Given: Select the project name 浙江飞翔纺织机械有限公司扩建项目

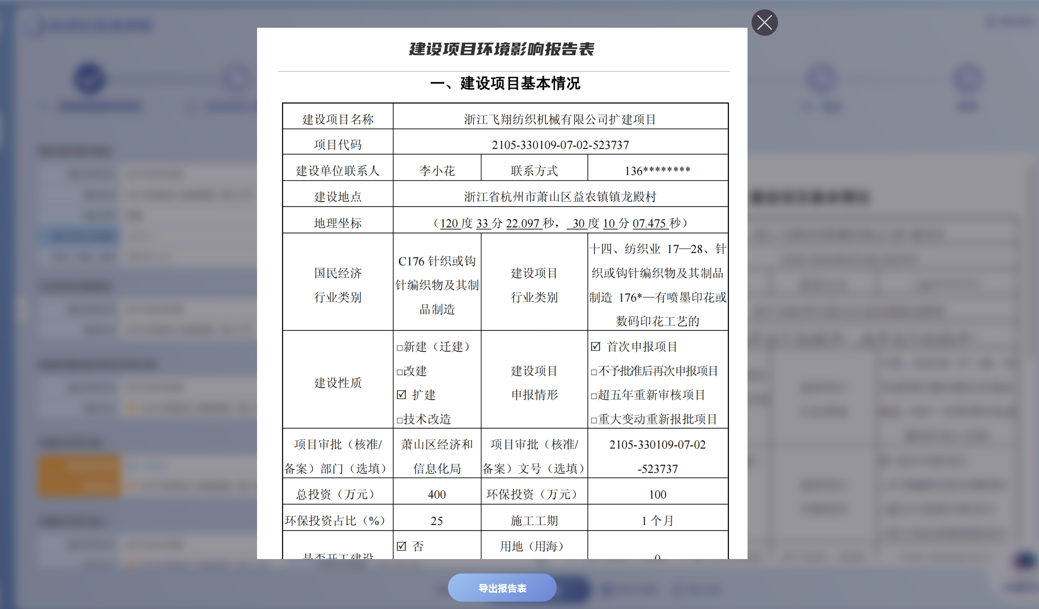Looking at the screenshot, I should [x=560, y=119].
